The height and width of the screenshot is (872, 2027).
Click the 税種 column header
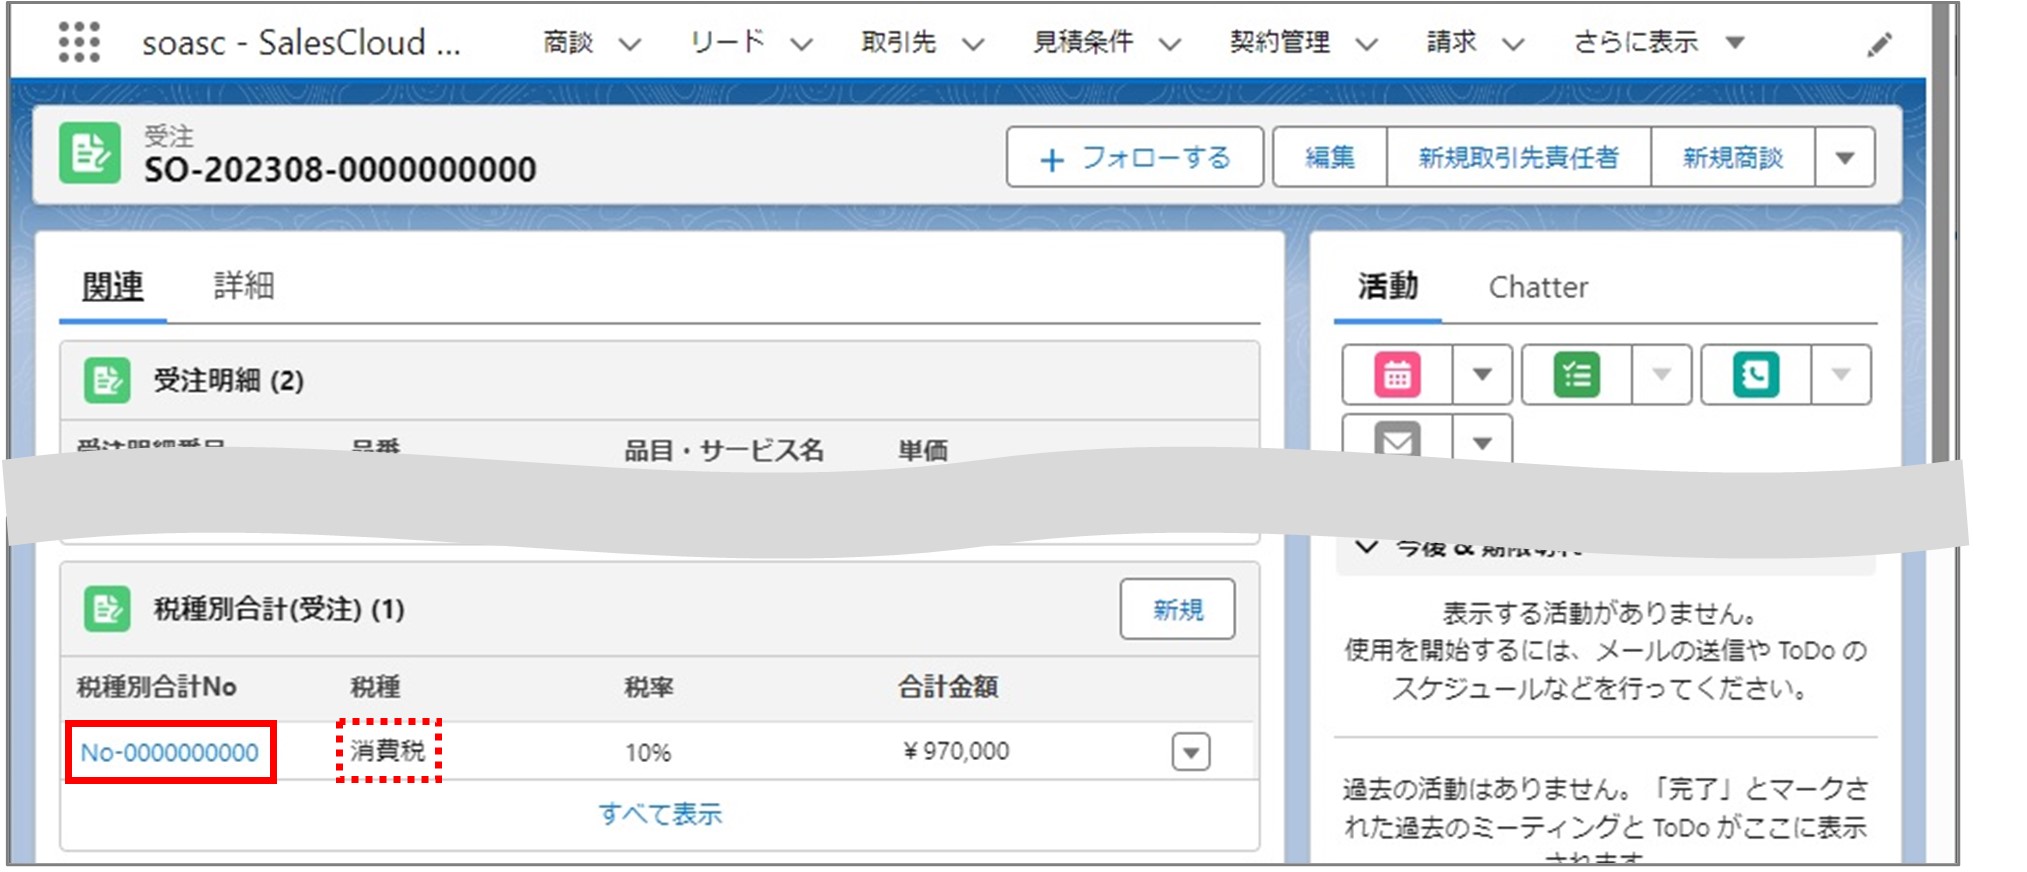375,687
